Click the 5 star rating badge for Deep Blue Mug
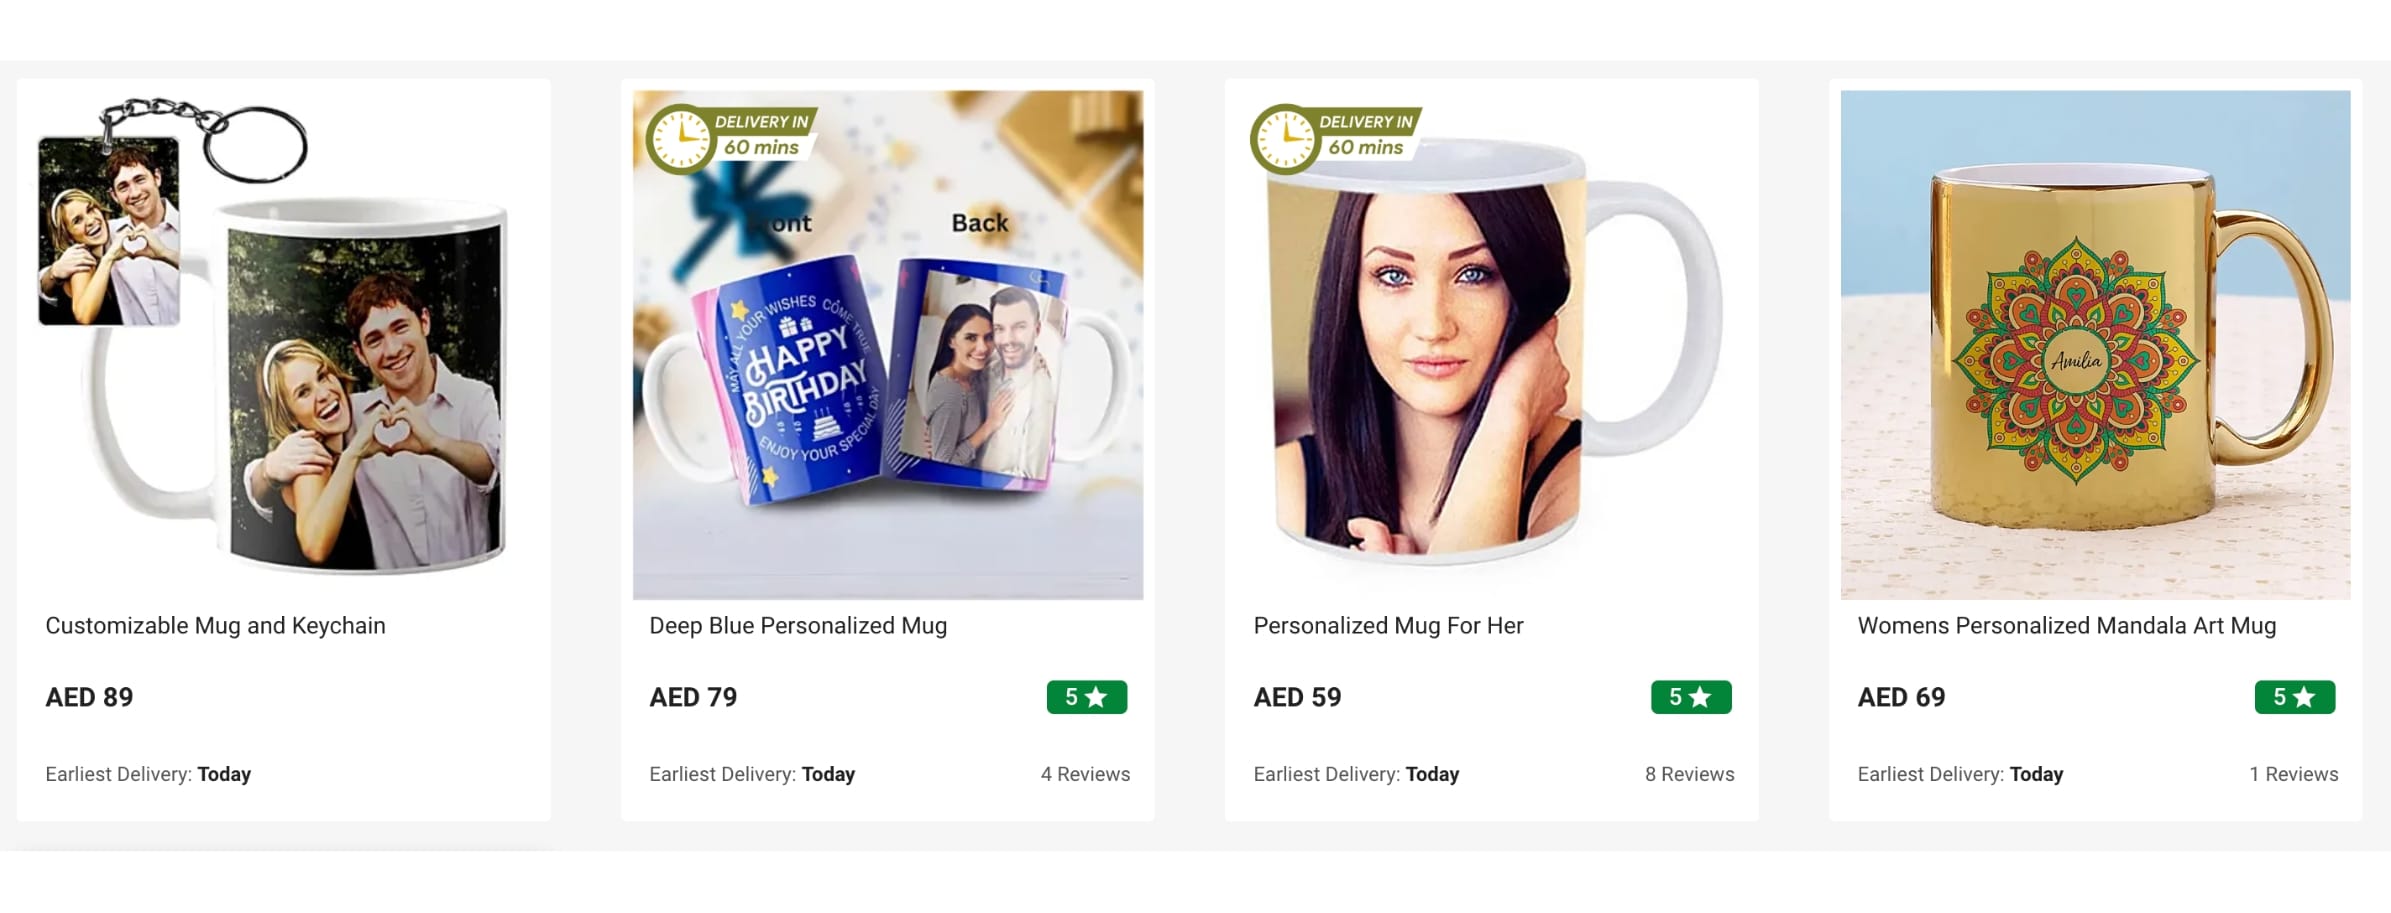 [1087, 697]
